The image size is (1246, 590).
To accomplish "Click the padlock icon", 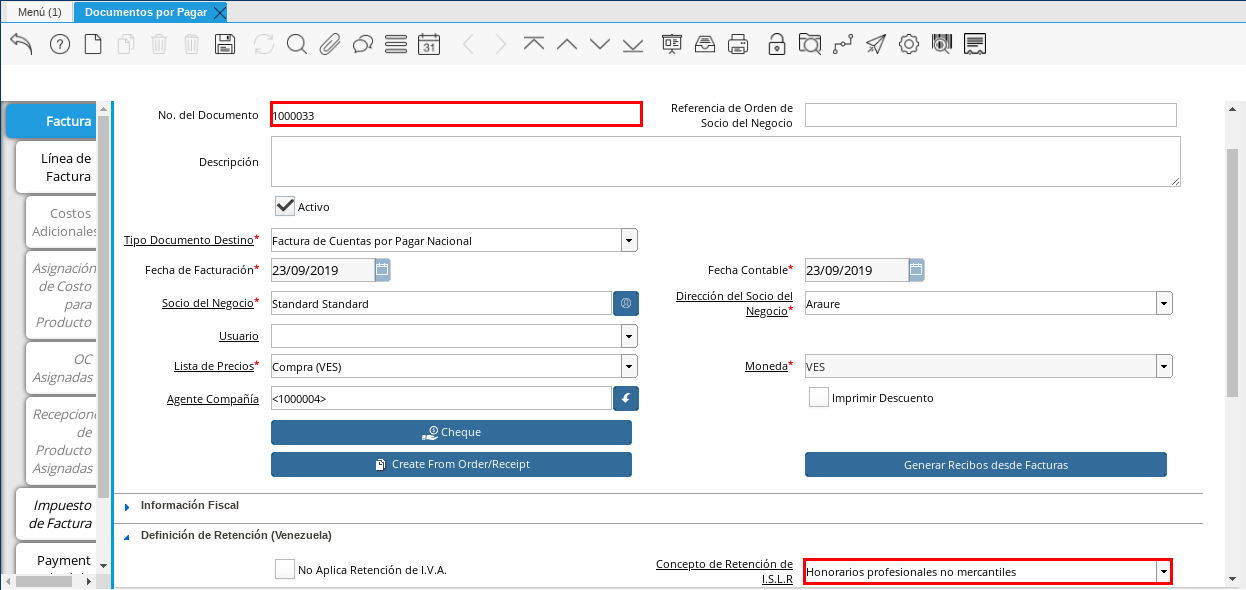I will pyautogui.click(x=776, y=44).
